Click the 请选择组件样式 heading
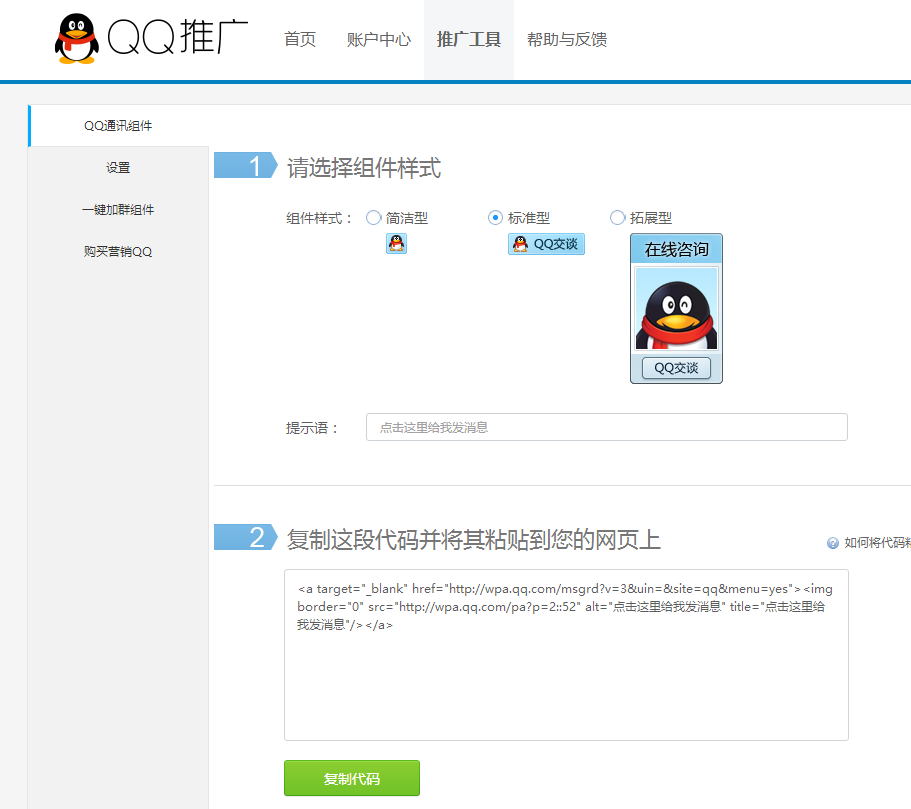 364,168
